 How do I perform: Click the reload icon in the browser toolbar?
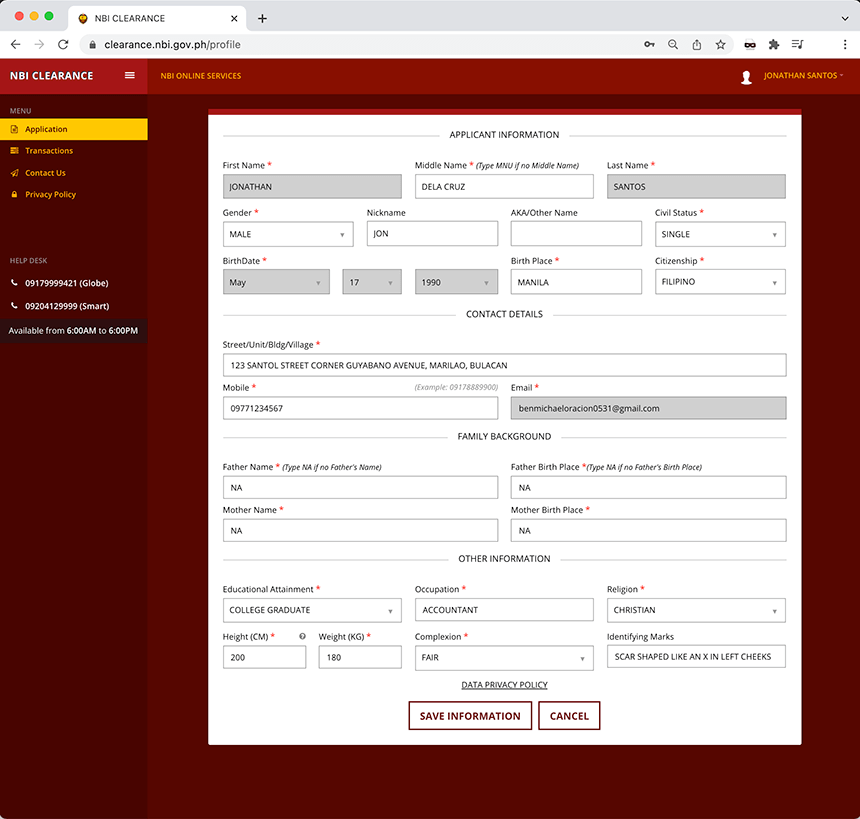coord(63,44)
